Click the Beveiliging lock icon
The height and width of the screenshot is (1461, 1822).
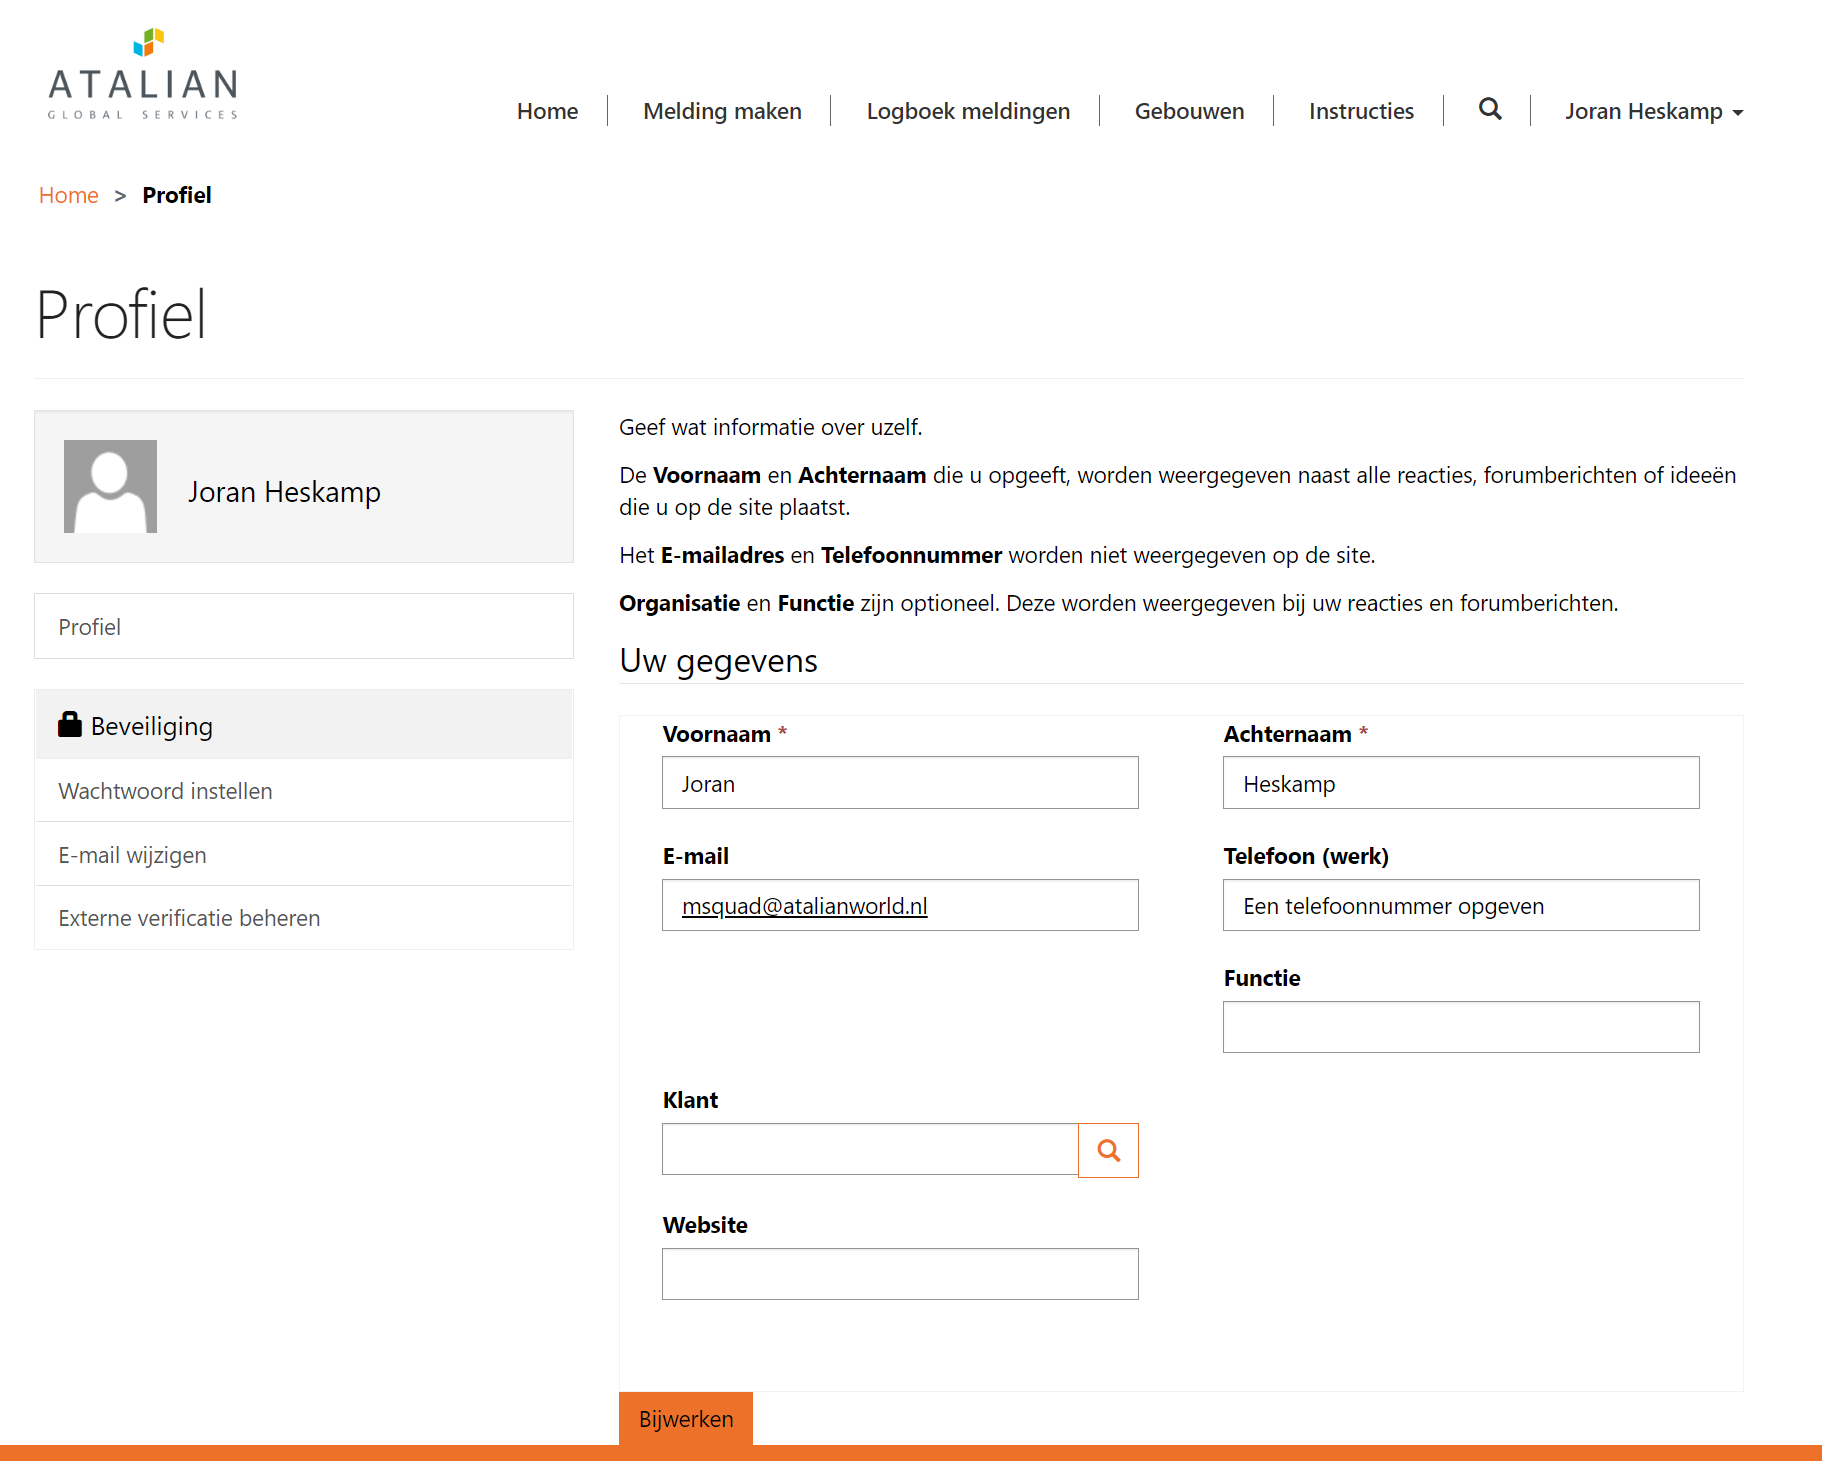(70, 725)
